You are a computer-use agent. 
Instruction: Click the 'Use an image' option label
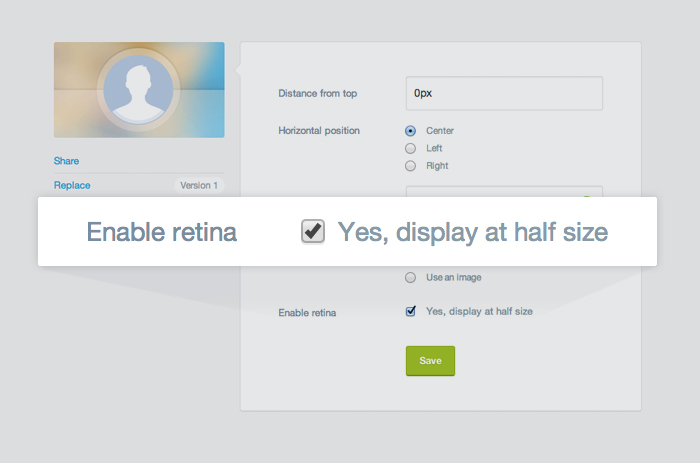454,278
